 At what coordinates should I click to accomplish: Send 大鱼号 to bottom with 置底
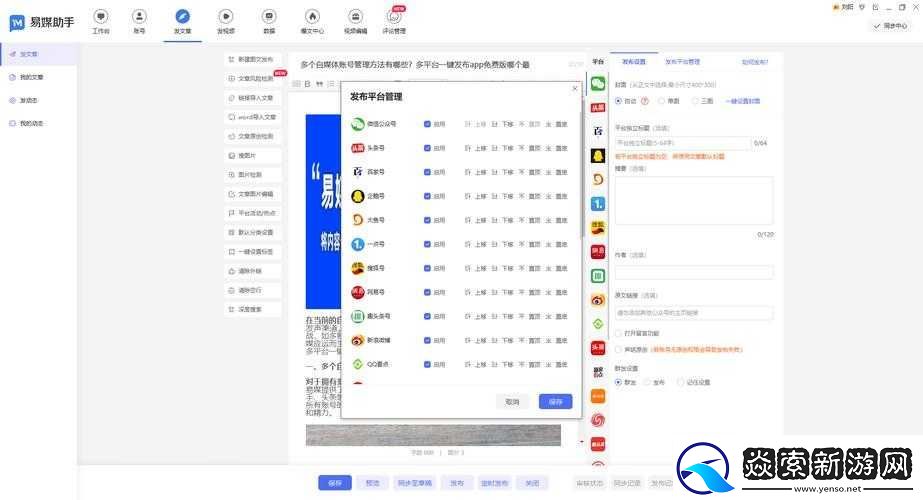(557, 220)
